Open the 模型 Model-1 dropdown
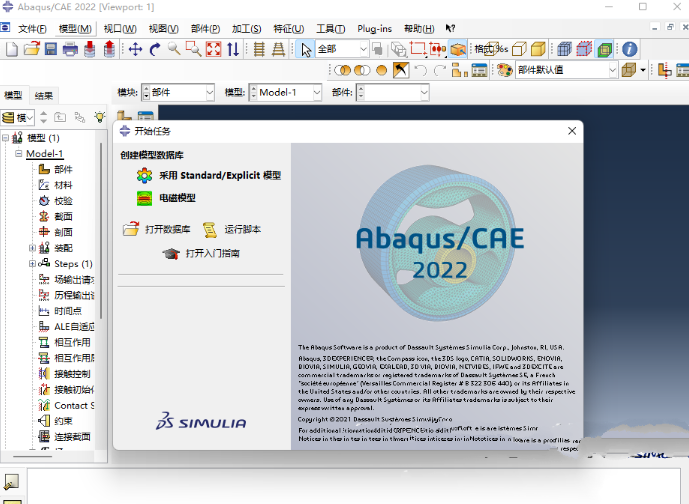Screen dimensions: 689x504 point(319,92)
